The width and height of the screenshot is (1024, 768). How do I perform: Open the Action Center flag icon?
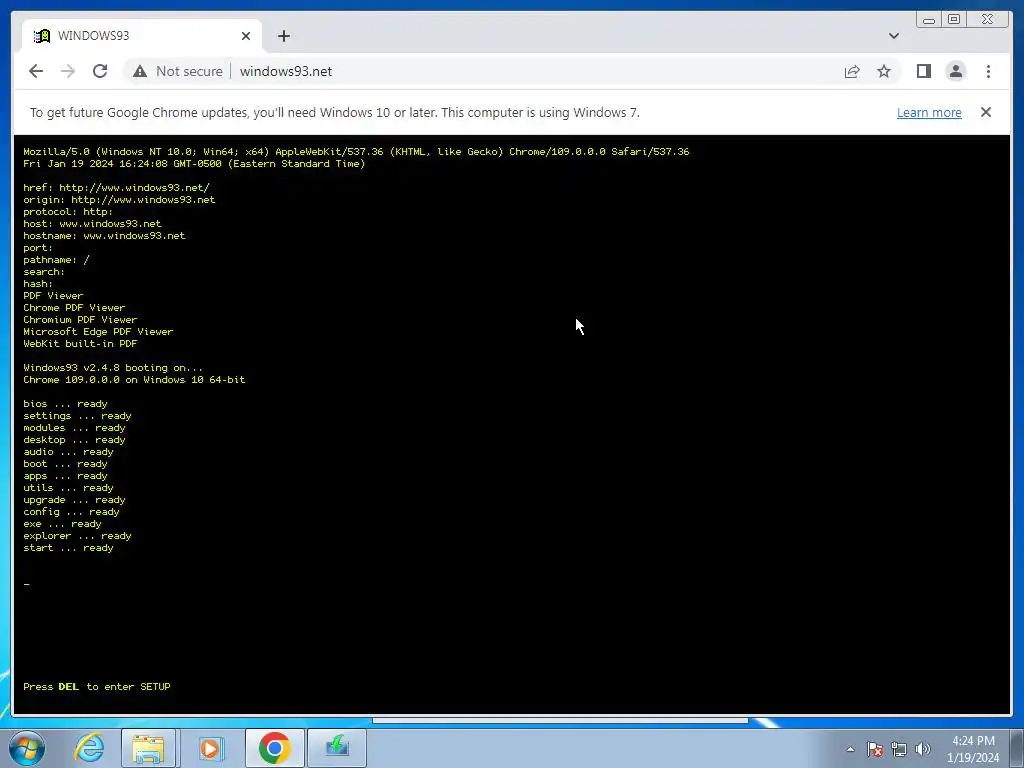pyautogui.click(x=874, y=749)
